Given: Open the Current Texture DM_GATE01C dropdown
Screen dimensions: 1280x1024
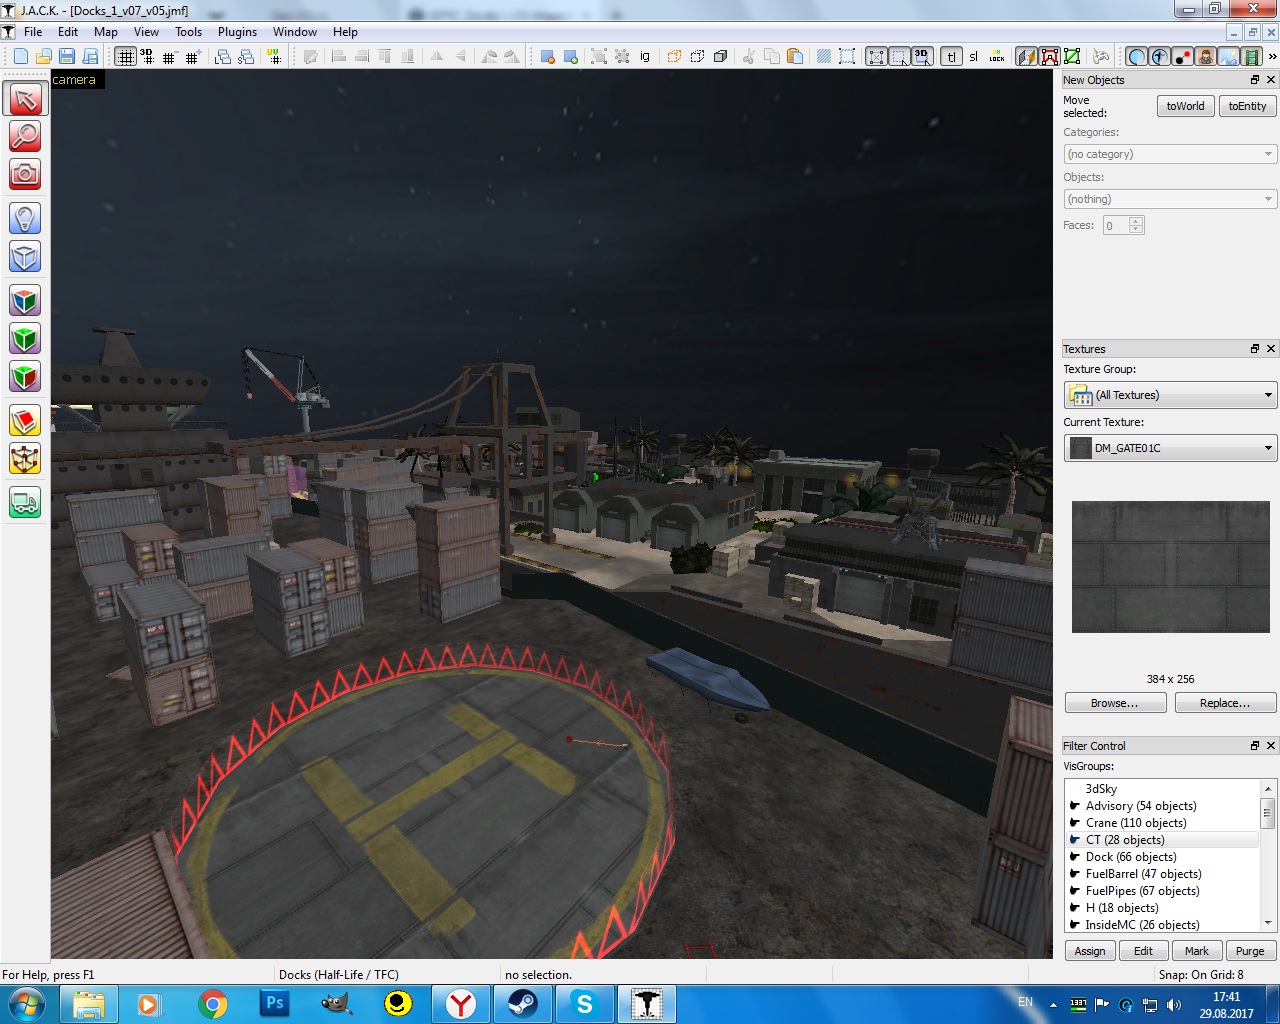Looking at the screenshot, I should (x=1170, y=448).
